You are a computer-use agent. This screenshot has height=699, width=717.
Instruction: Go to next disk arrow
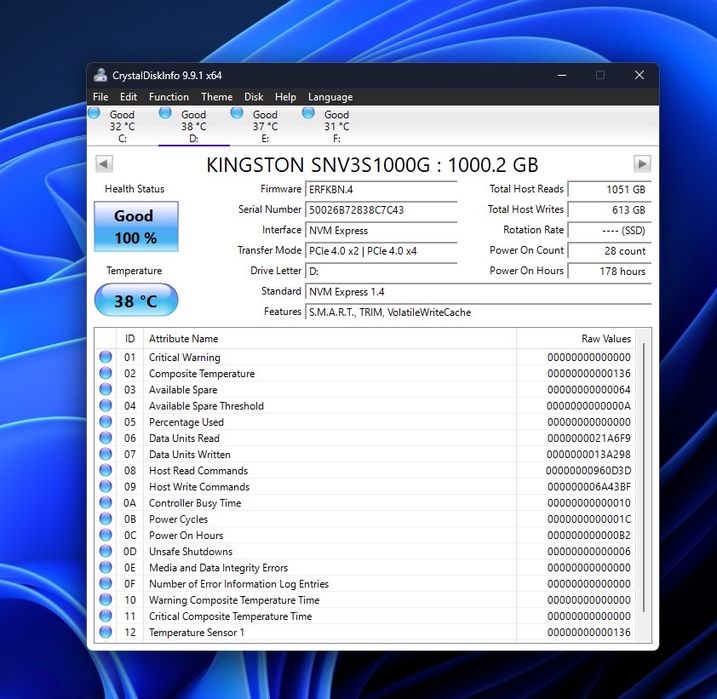(x=642, y=164)
